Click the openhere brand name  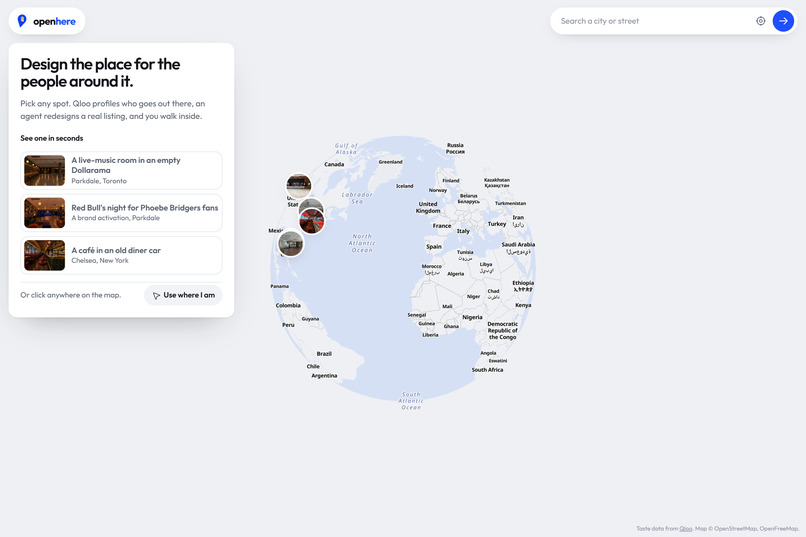(x=54, y=22)
